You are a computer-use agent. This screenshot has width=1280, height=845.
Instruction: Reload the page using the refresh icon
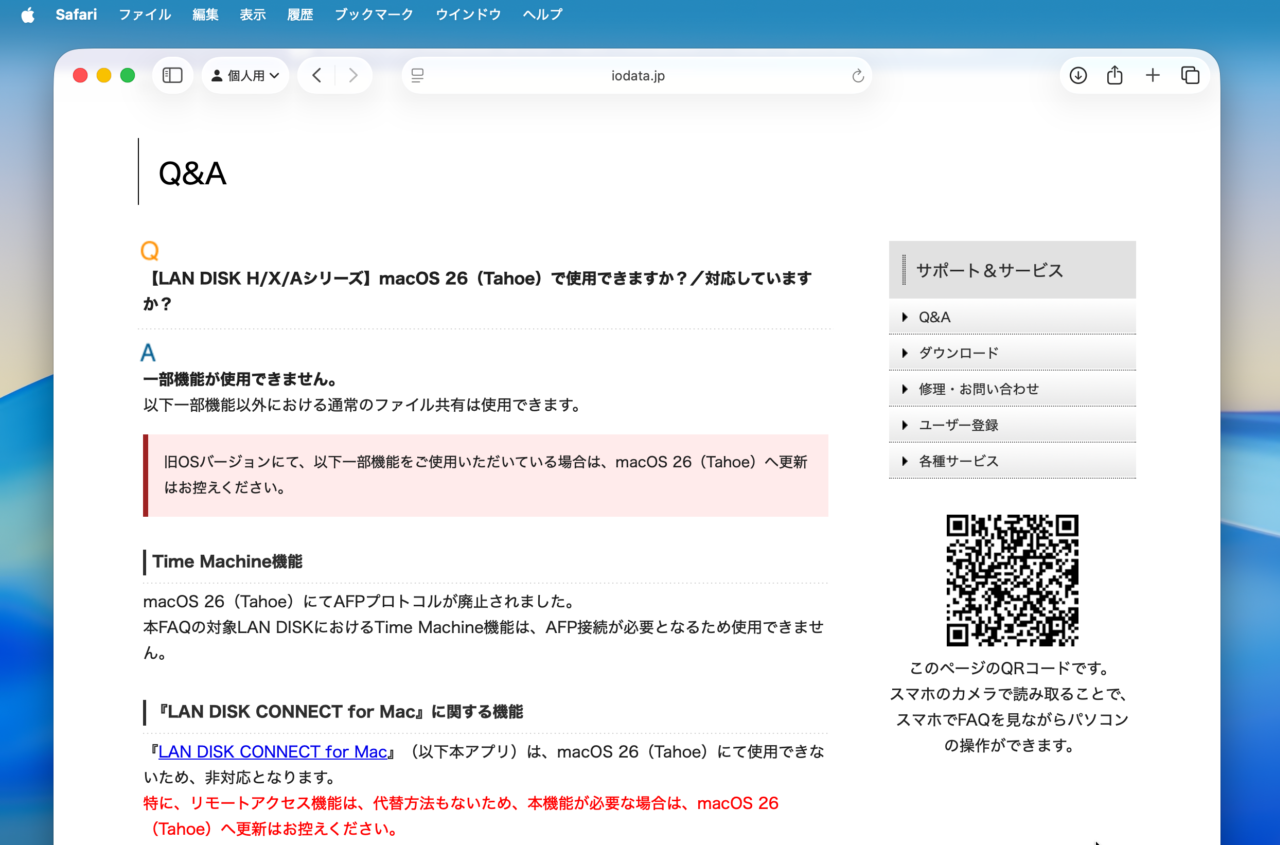857,75
